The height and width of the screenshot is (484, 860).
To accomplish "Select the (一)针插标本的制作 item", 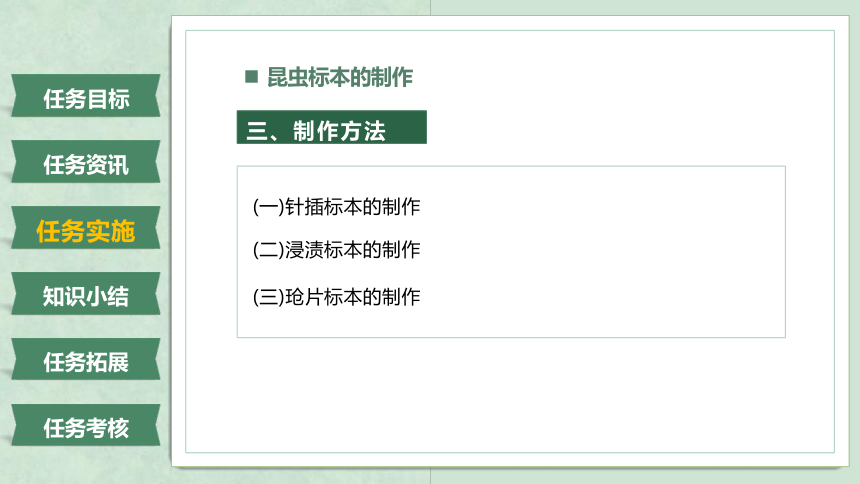I will pyautogui.click(x=336, y=207).
